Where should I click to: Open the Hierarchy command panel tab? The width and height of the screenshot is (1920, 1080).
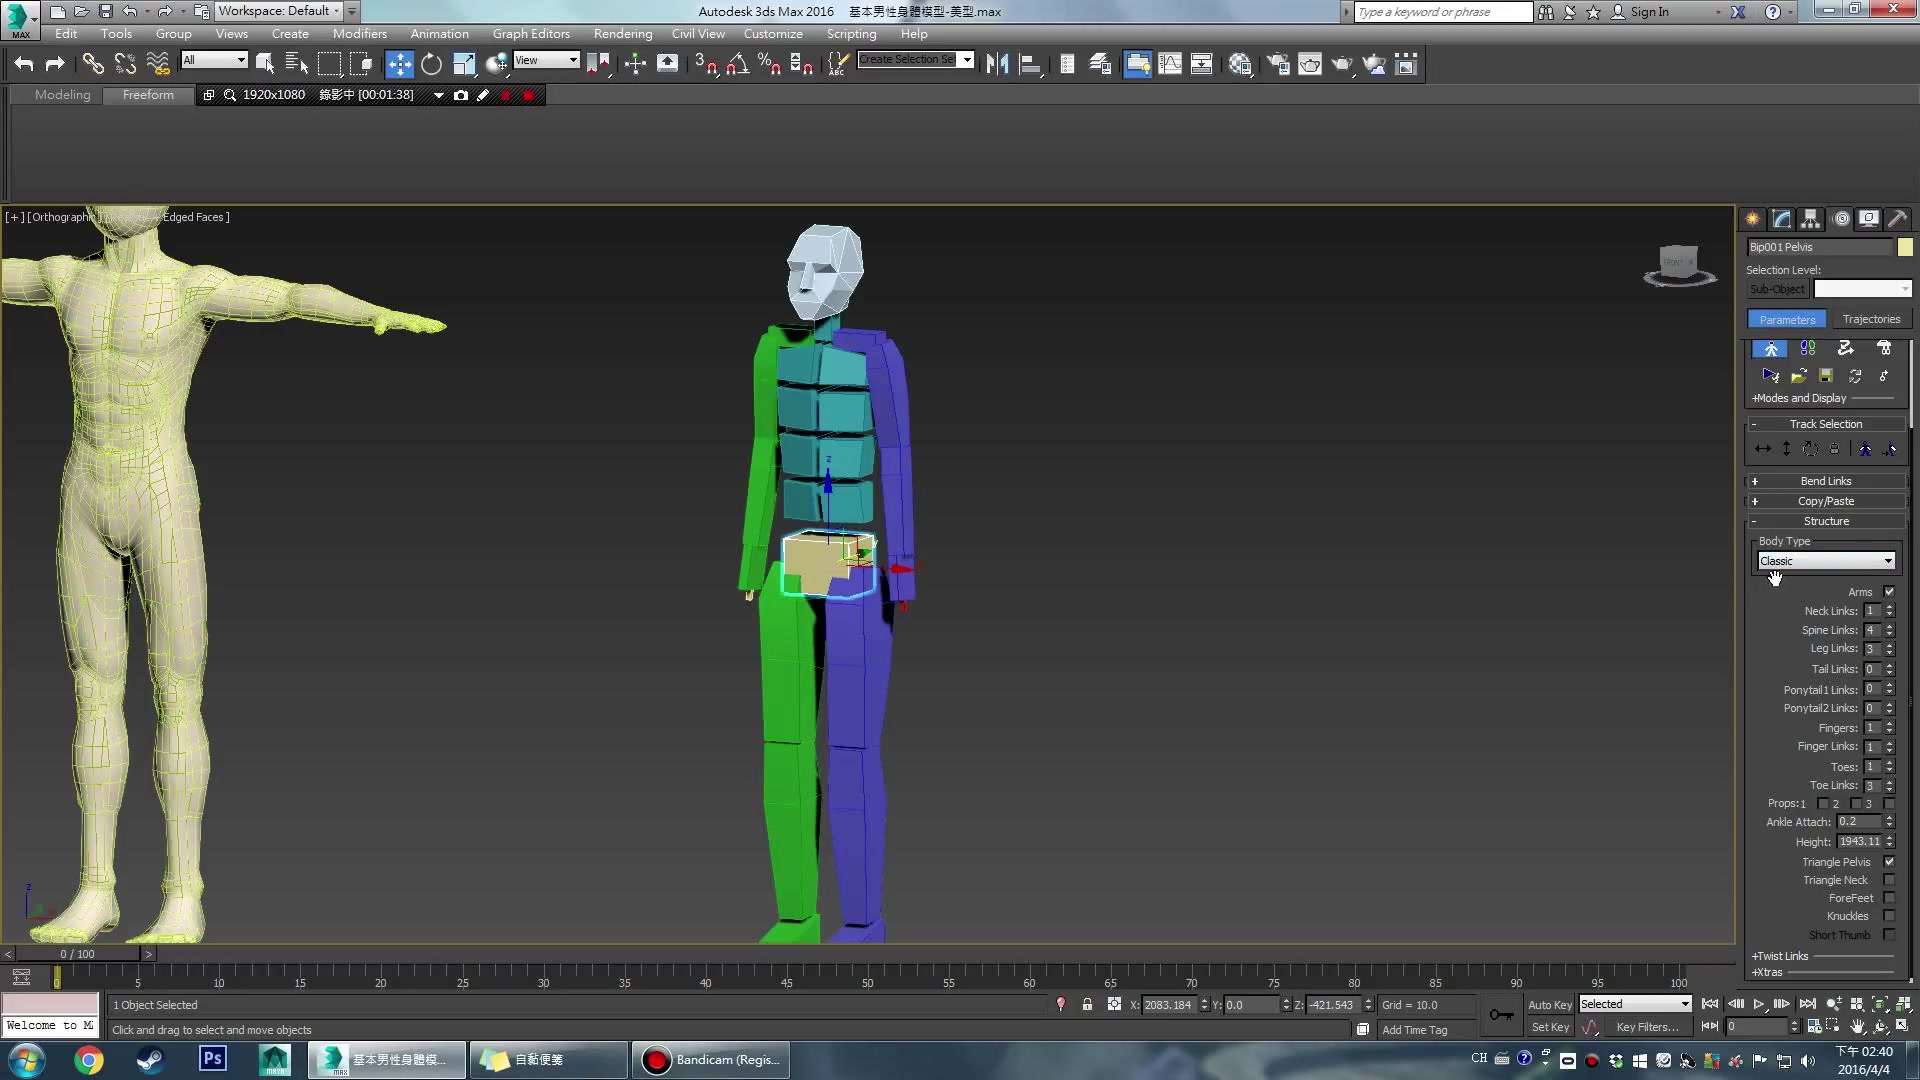tap(1810, 219)
